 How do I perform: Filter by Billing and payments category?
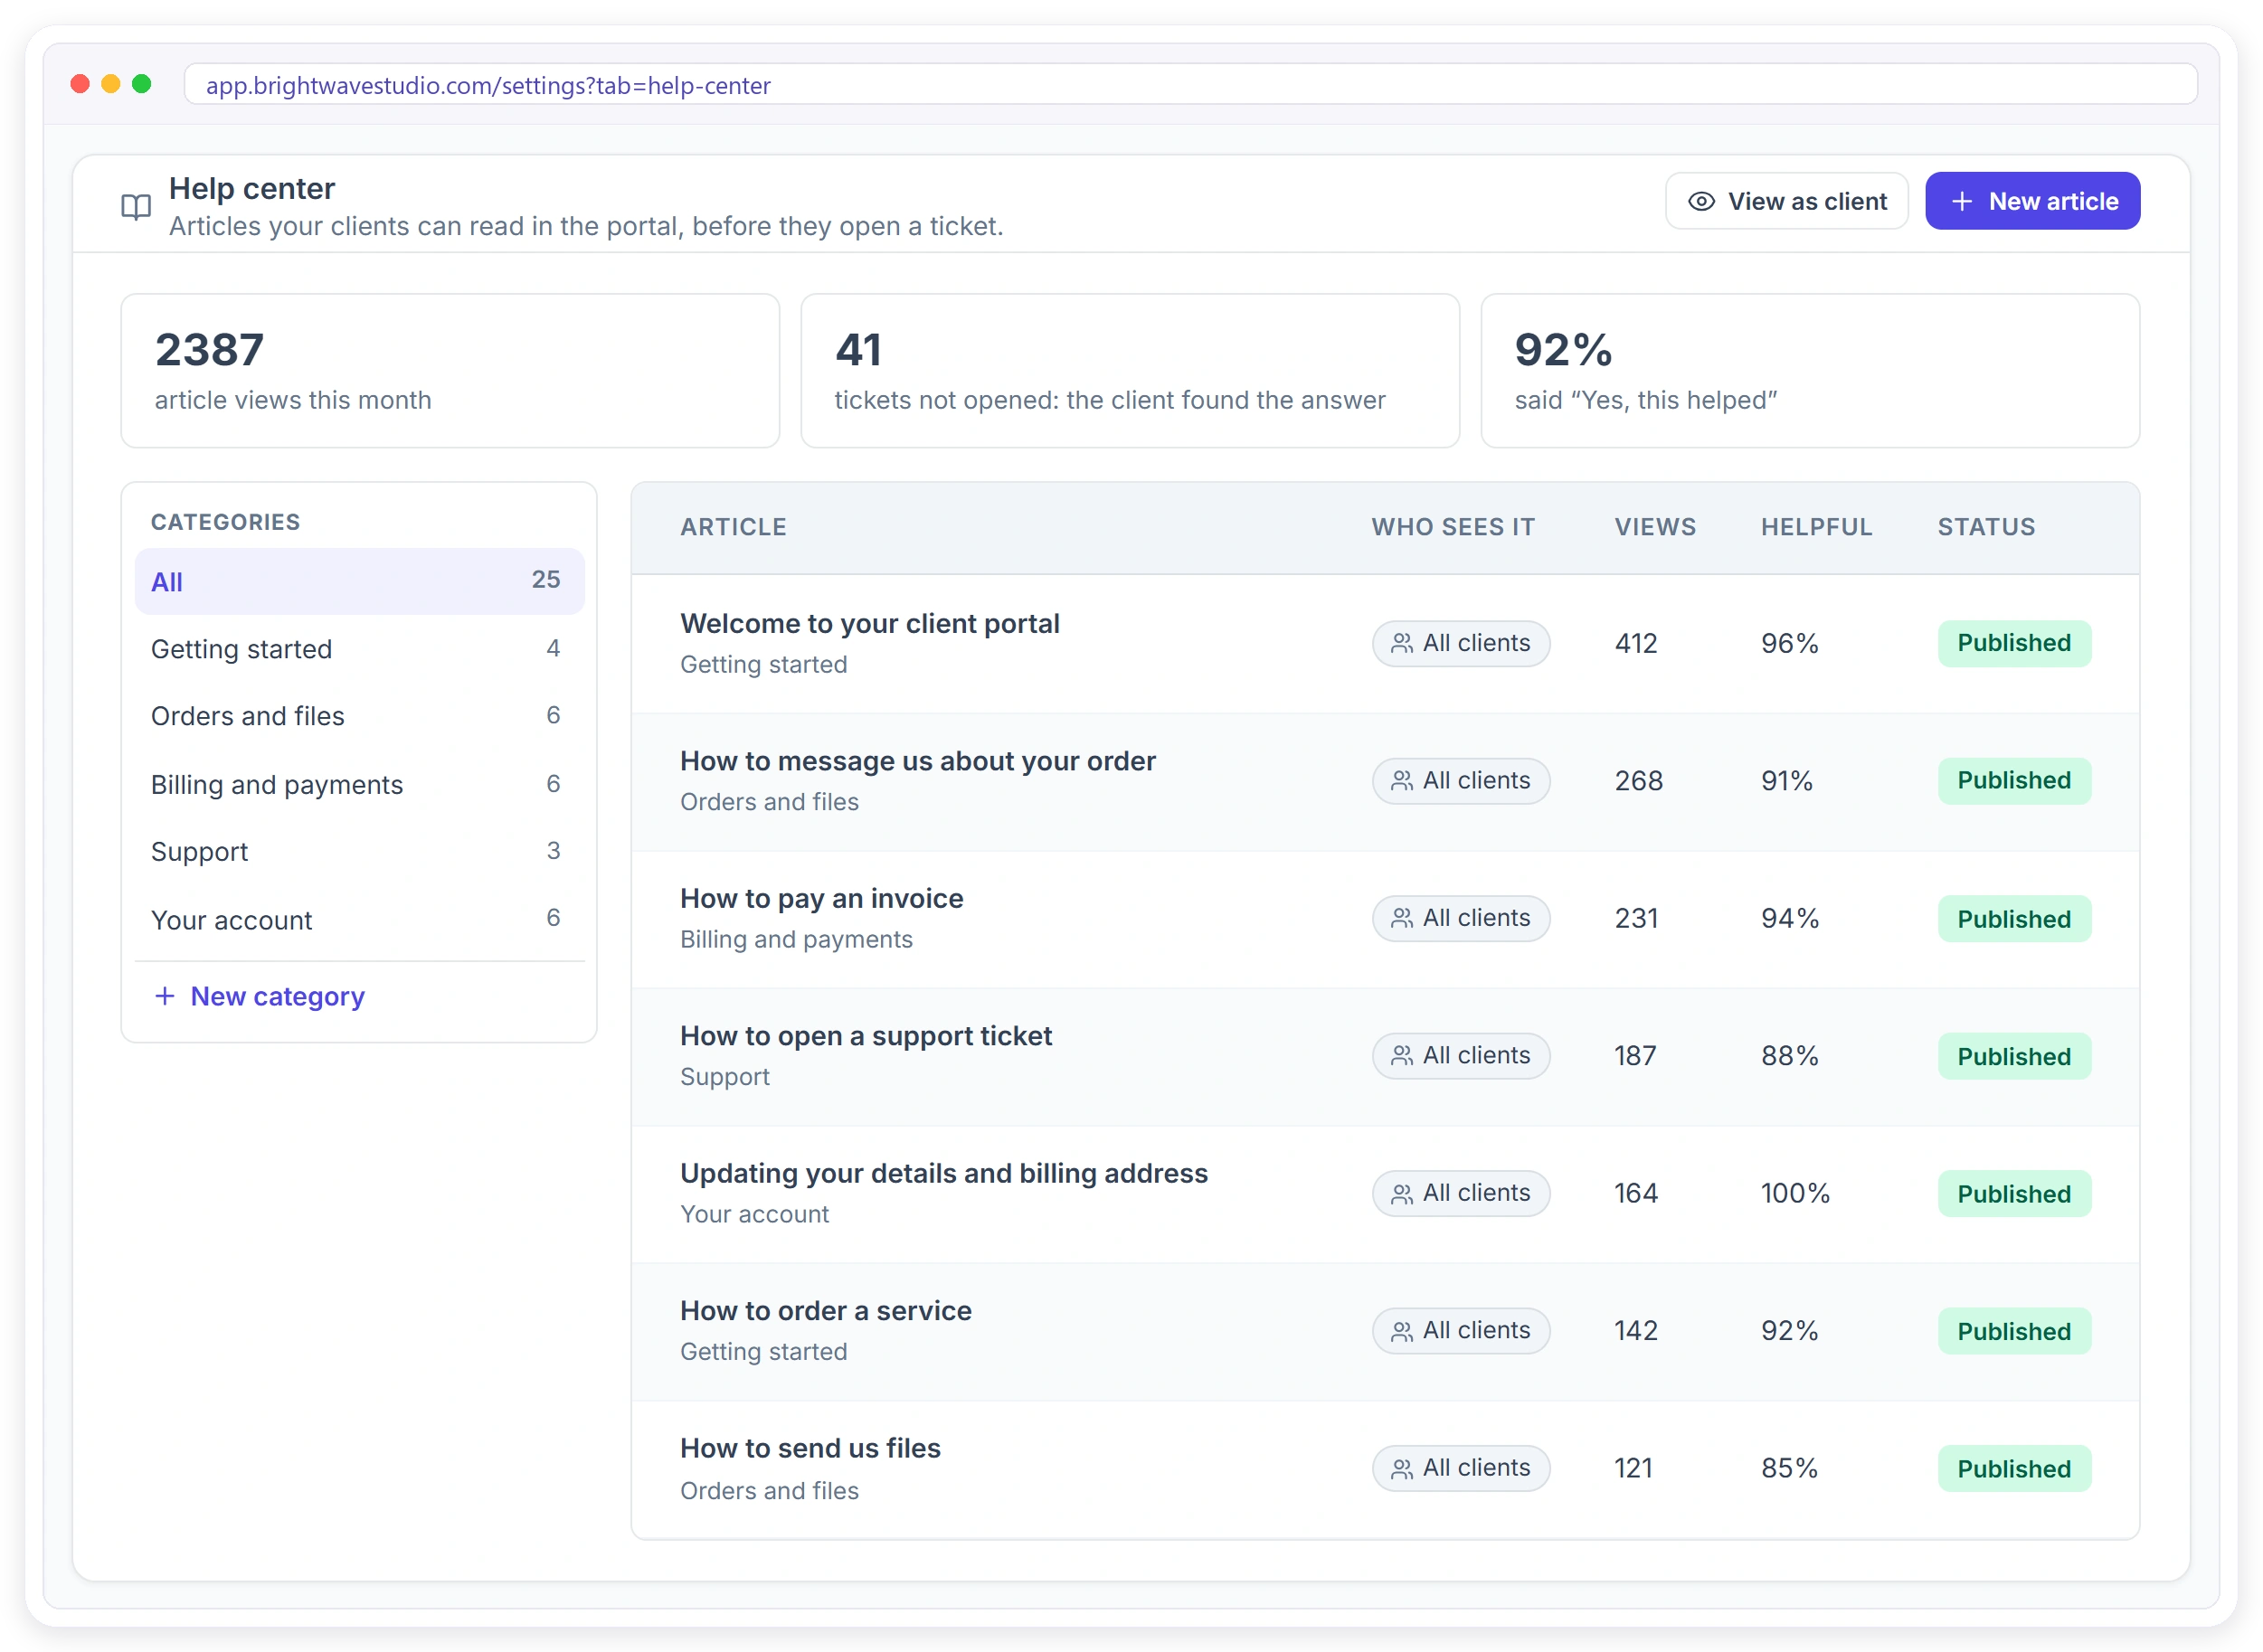pyautogui.click(x=359, y=784)
